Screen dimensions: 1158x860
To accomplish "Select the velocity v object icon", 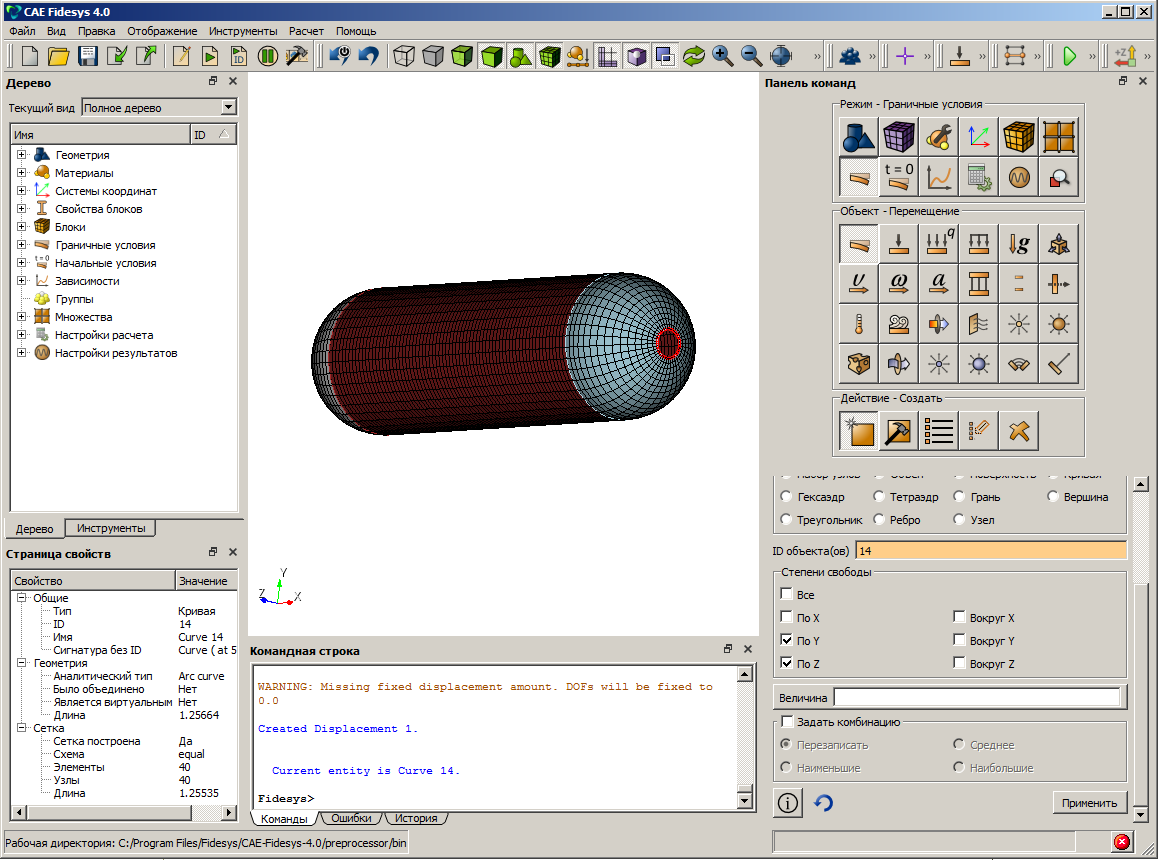I will tap(859, 284).
